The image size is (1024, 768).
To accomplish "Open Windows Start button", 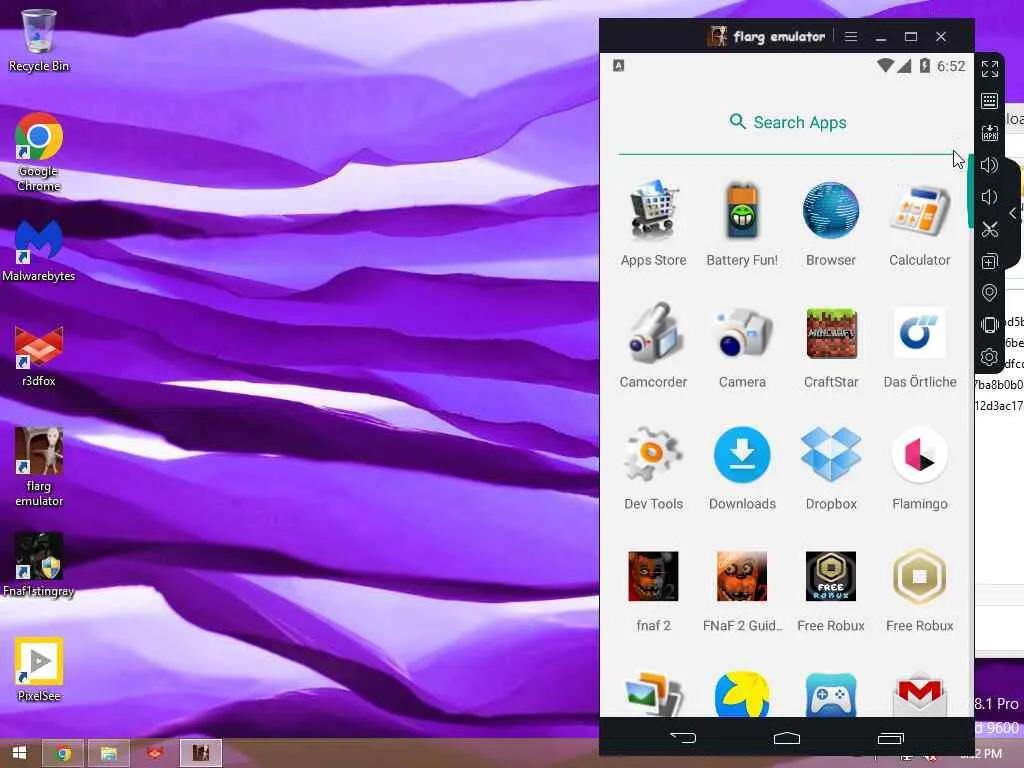I will (19, 753).
